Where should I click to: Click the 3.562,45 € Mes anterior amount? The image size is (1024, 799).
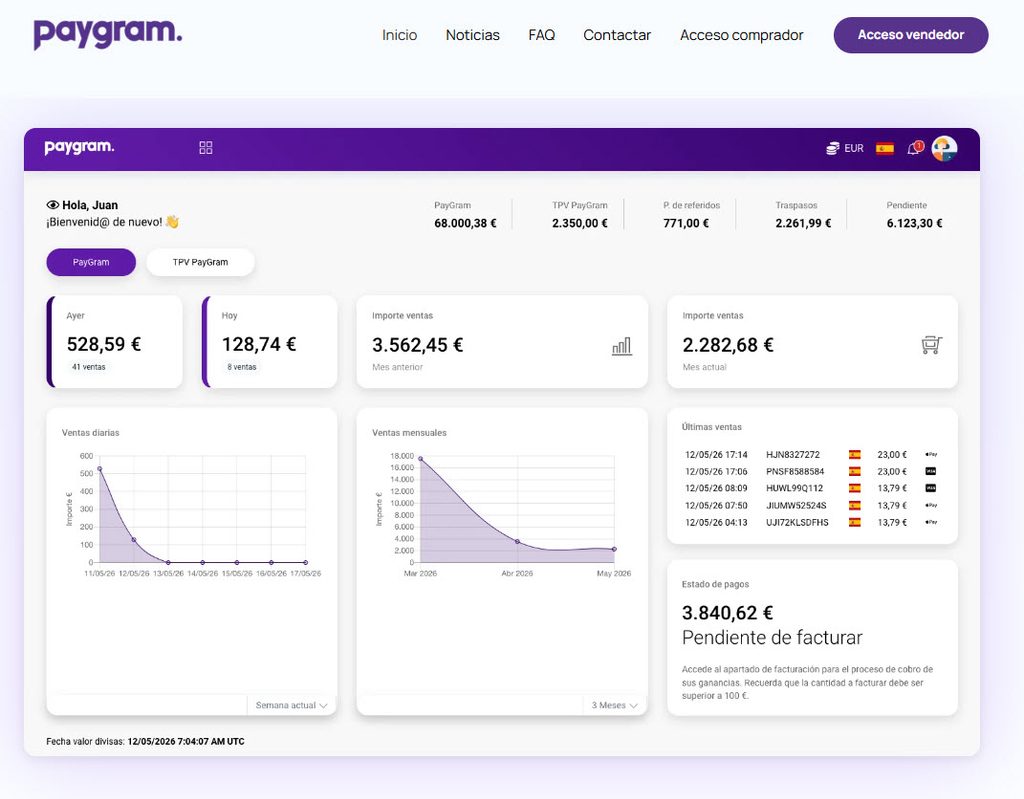tap(417, 345)
